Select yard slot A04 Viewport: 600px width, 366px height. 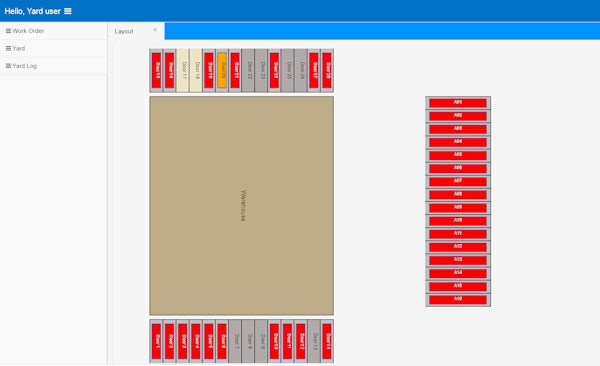pyautogui.click(x=458, y=142)
